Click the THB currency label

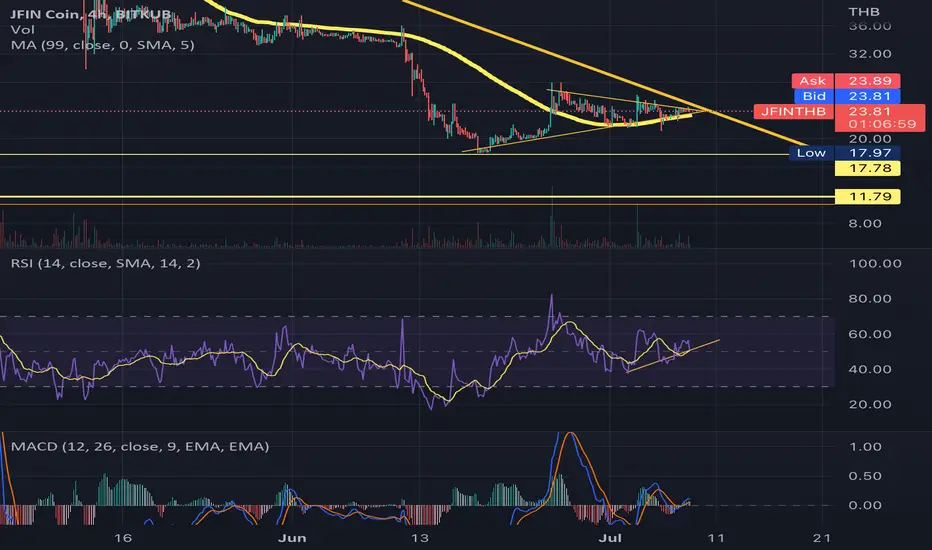(864, 12)
